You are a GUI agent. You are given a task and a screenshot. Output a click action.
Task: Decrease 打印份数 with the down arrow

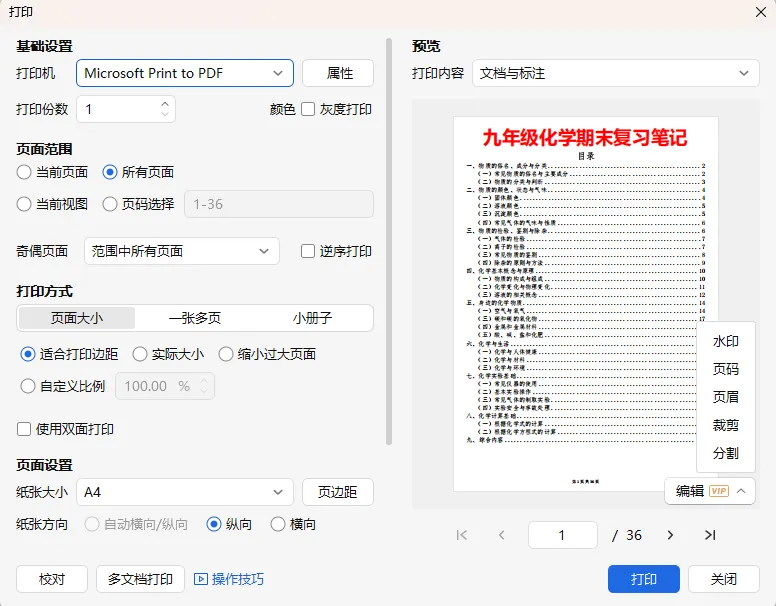click(165, 114)
